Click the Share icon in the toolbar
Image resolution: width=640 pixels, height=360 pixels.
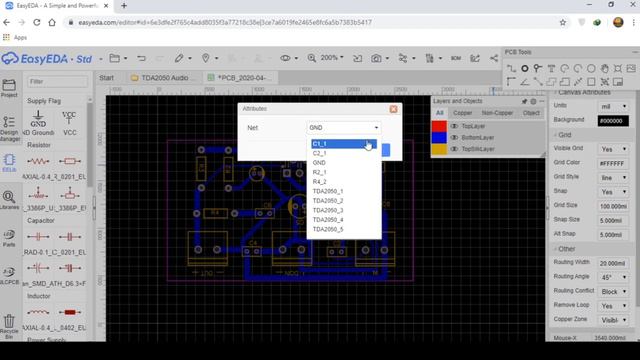coord(494,58)
